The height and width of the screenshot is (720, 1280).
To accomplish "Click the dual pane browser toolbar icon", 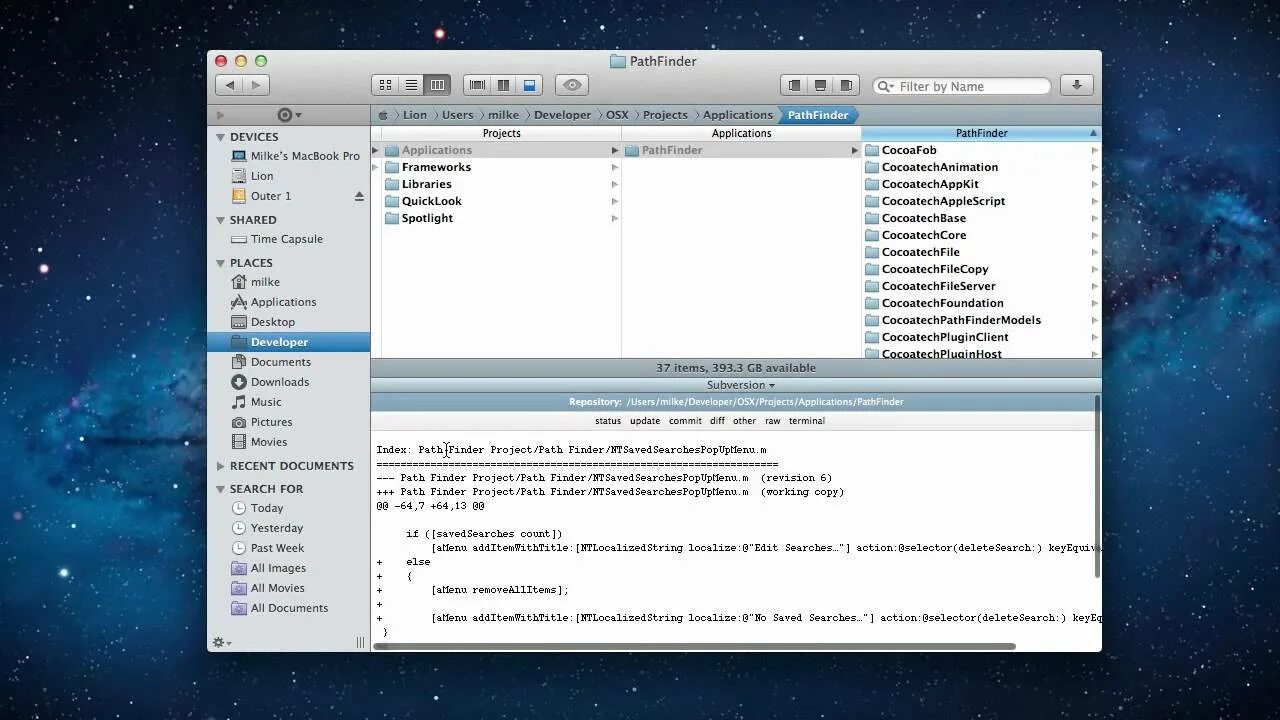I will click(503, 86).
